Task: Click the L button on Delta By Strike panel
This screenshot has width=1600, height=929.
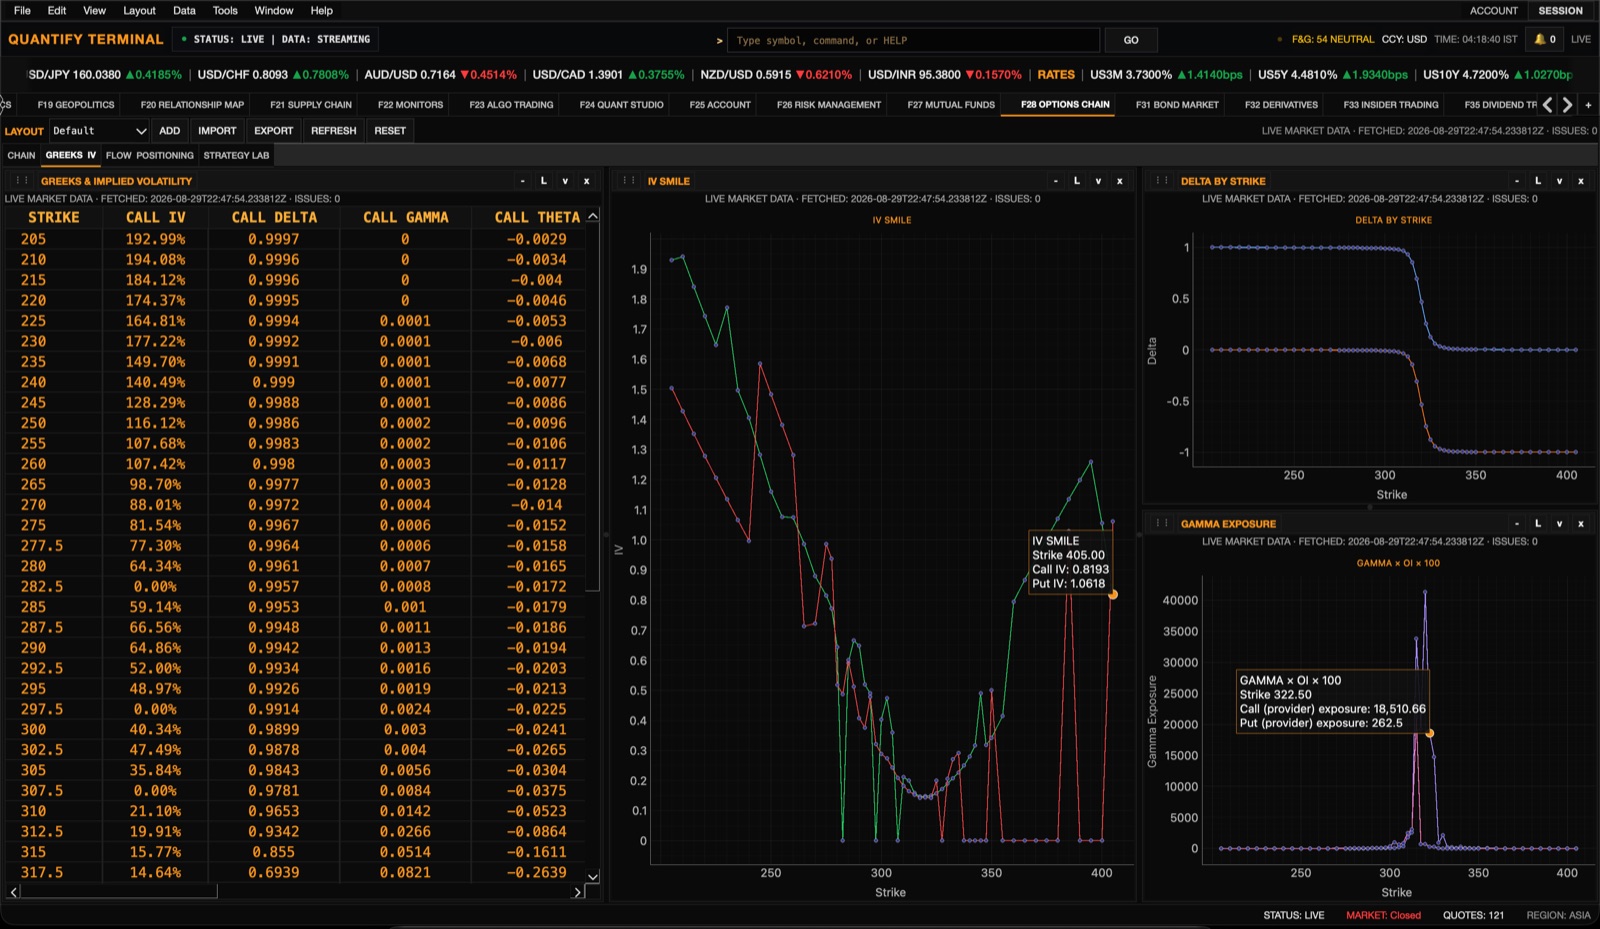Action: [x=1538, y=181]
